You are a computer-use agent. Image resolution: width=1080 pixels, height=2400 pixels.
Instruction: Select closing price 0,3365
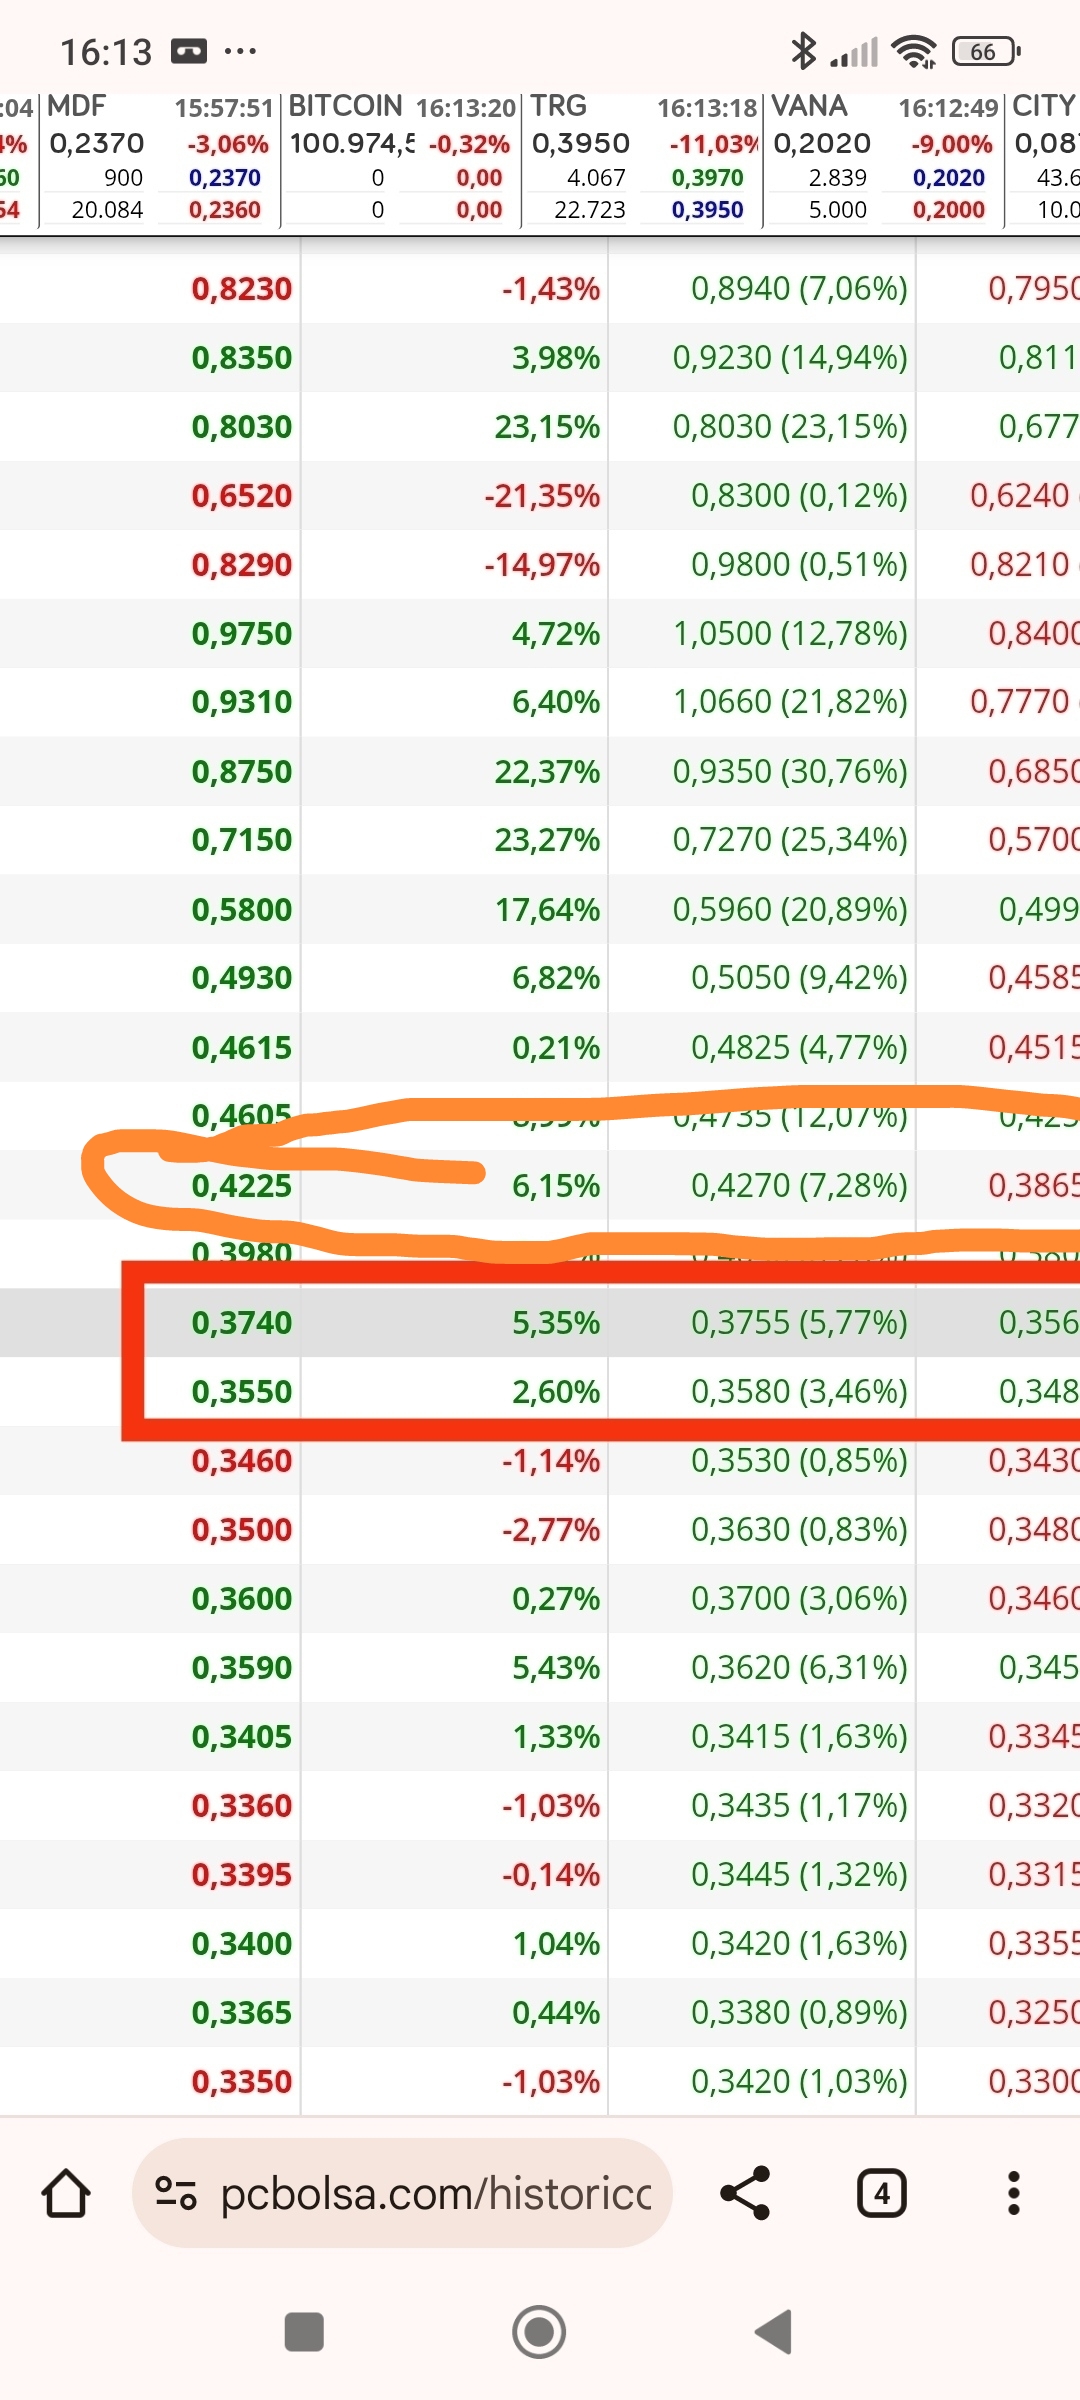241,2013
